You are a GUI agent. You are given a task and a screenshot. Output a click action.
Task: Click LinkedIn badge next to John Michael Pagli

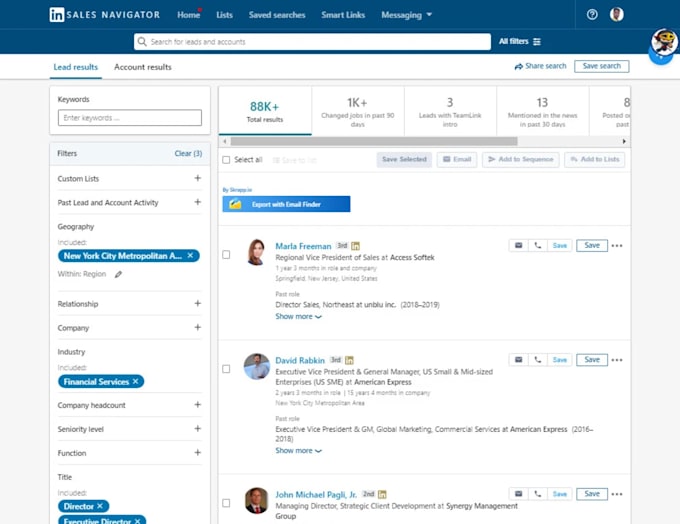382,494
